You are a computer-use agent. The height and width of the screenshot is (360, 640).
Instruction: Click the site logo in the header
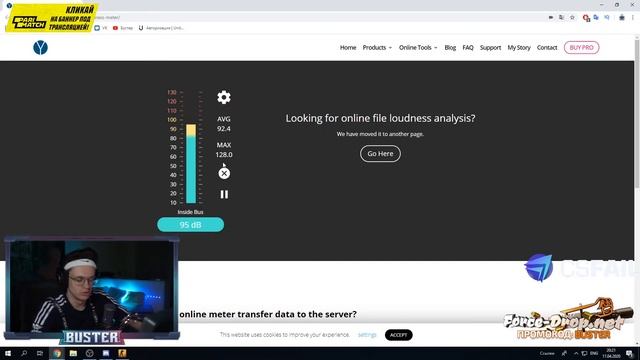point(40,48)
